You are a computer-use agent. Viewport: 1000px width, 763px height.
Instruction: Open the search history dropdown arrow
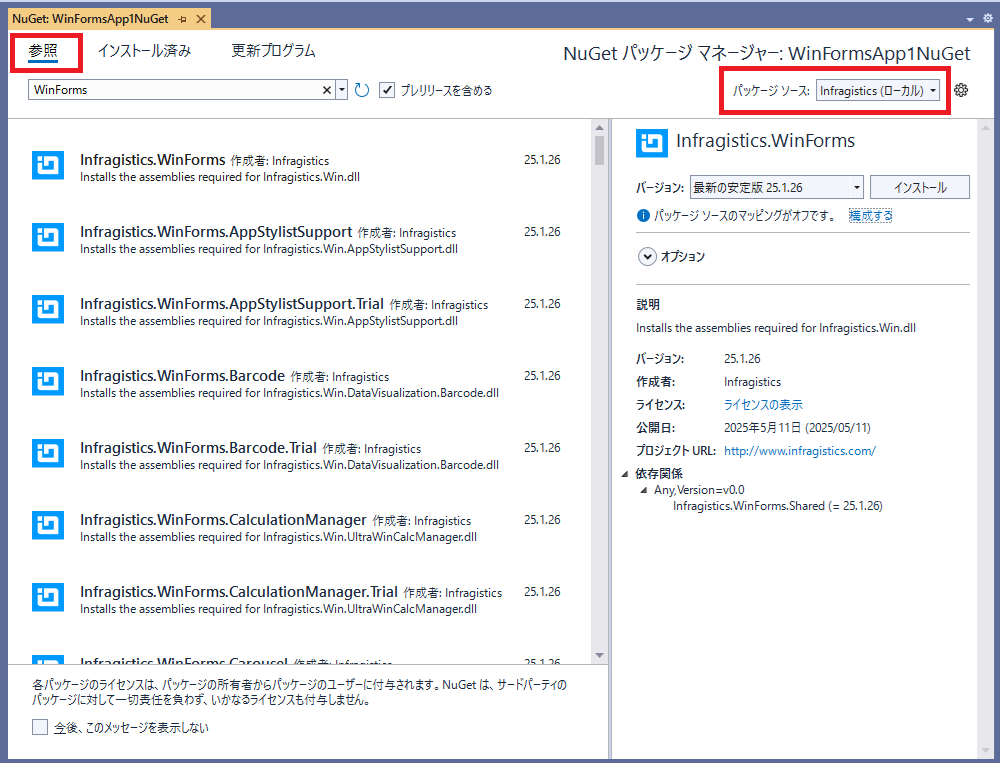pos(342,90)
